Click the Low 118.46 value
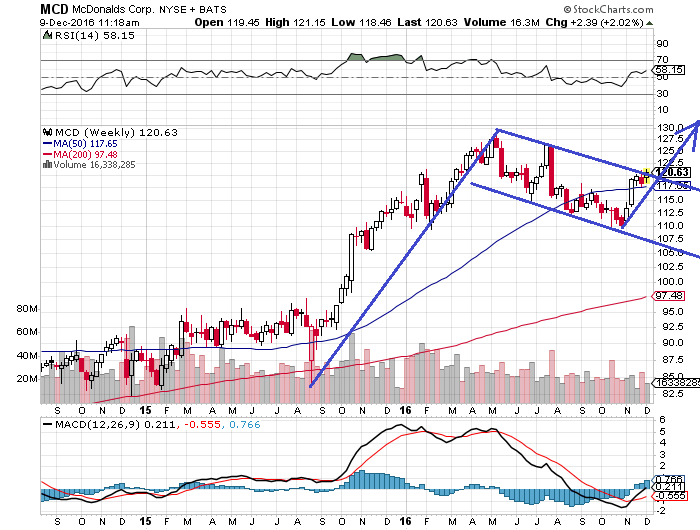This screenshot has height=530, width=700. (x=361, y=22)
